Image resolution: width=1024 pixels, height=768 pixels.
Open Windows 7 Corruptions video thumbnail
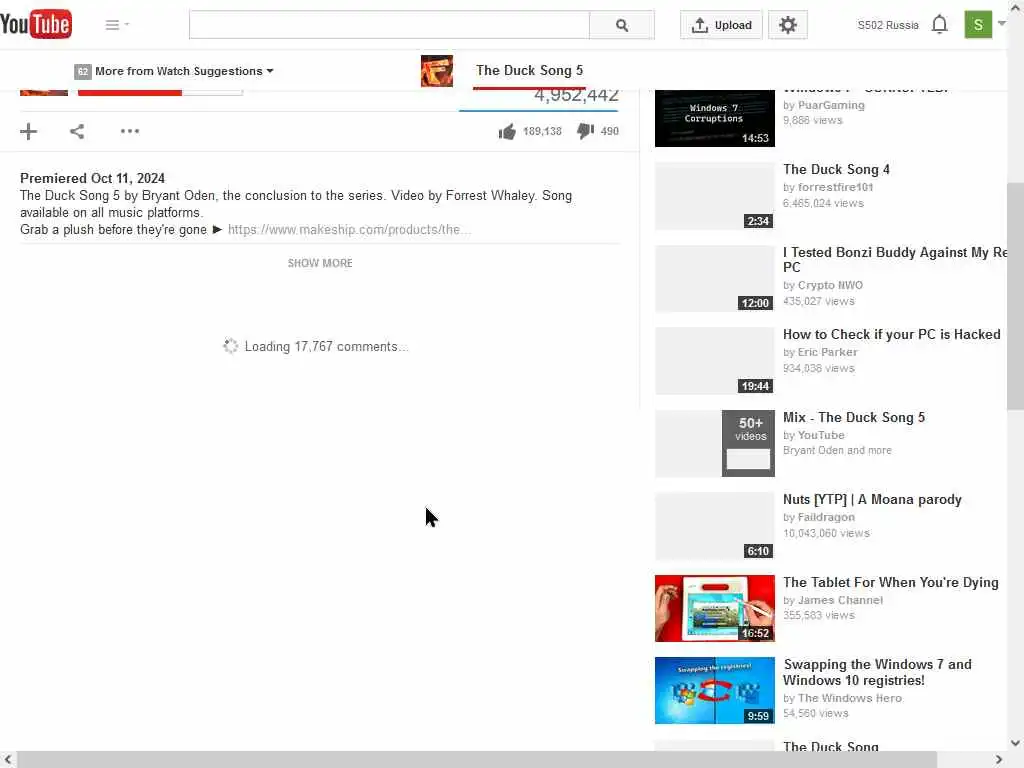click(x=714, y=118)
